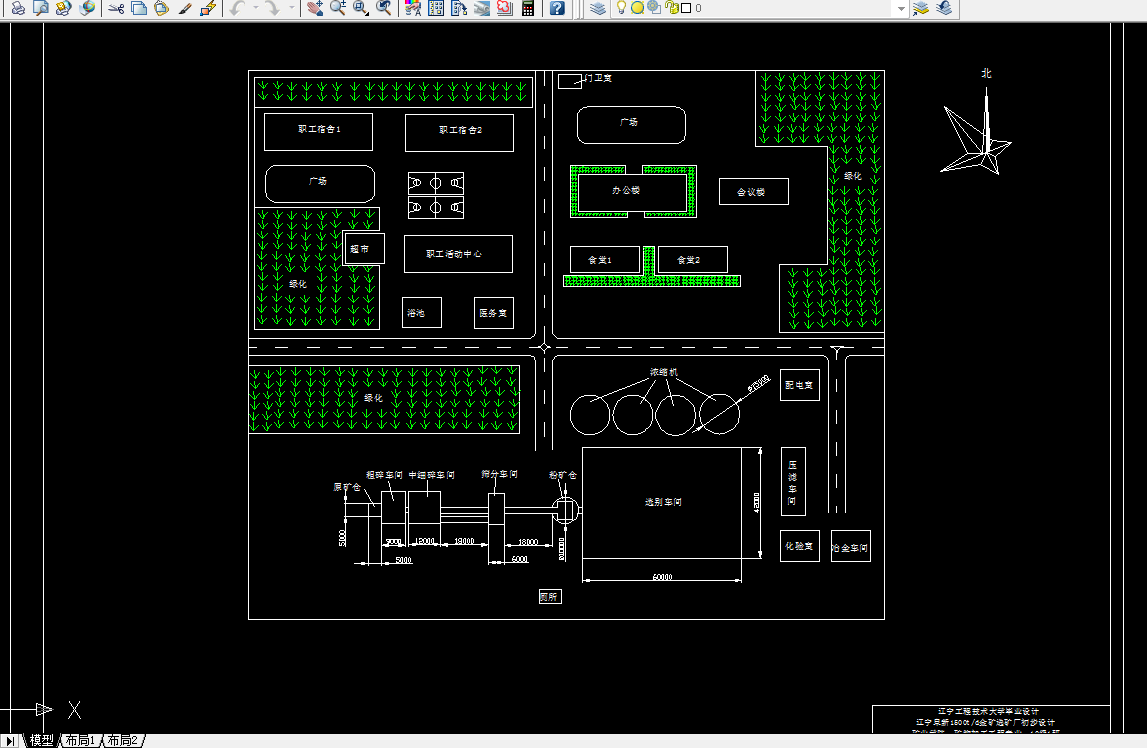Paste from clipboard icon
The height and width of the screenshot is (748, 1147).
(162, 8)
